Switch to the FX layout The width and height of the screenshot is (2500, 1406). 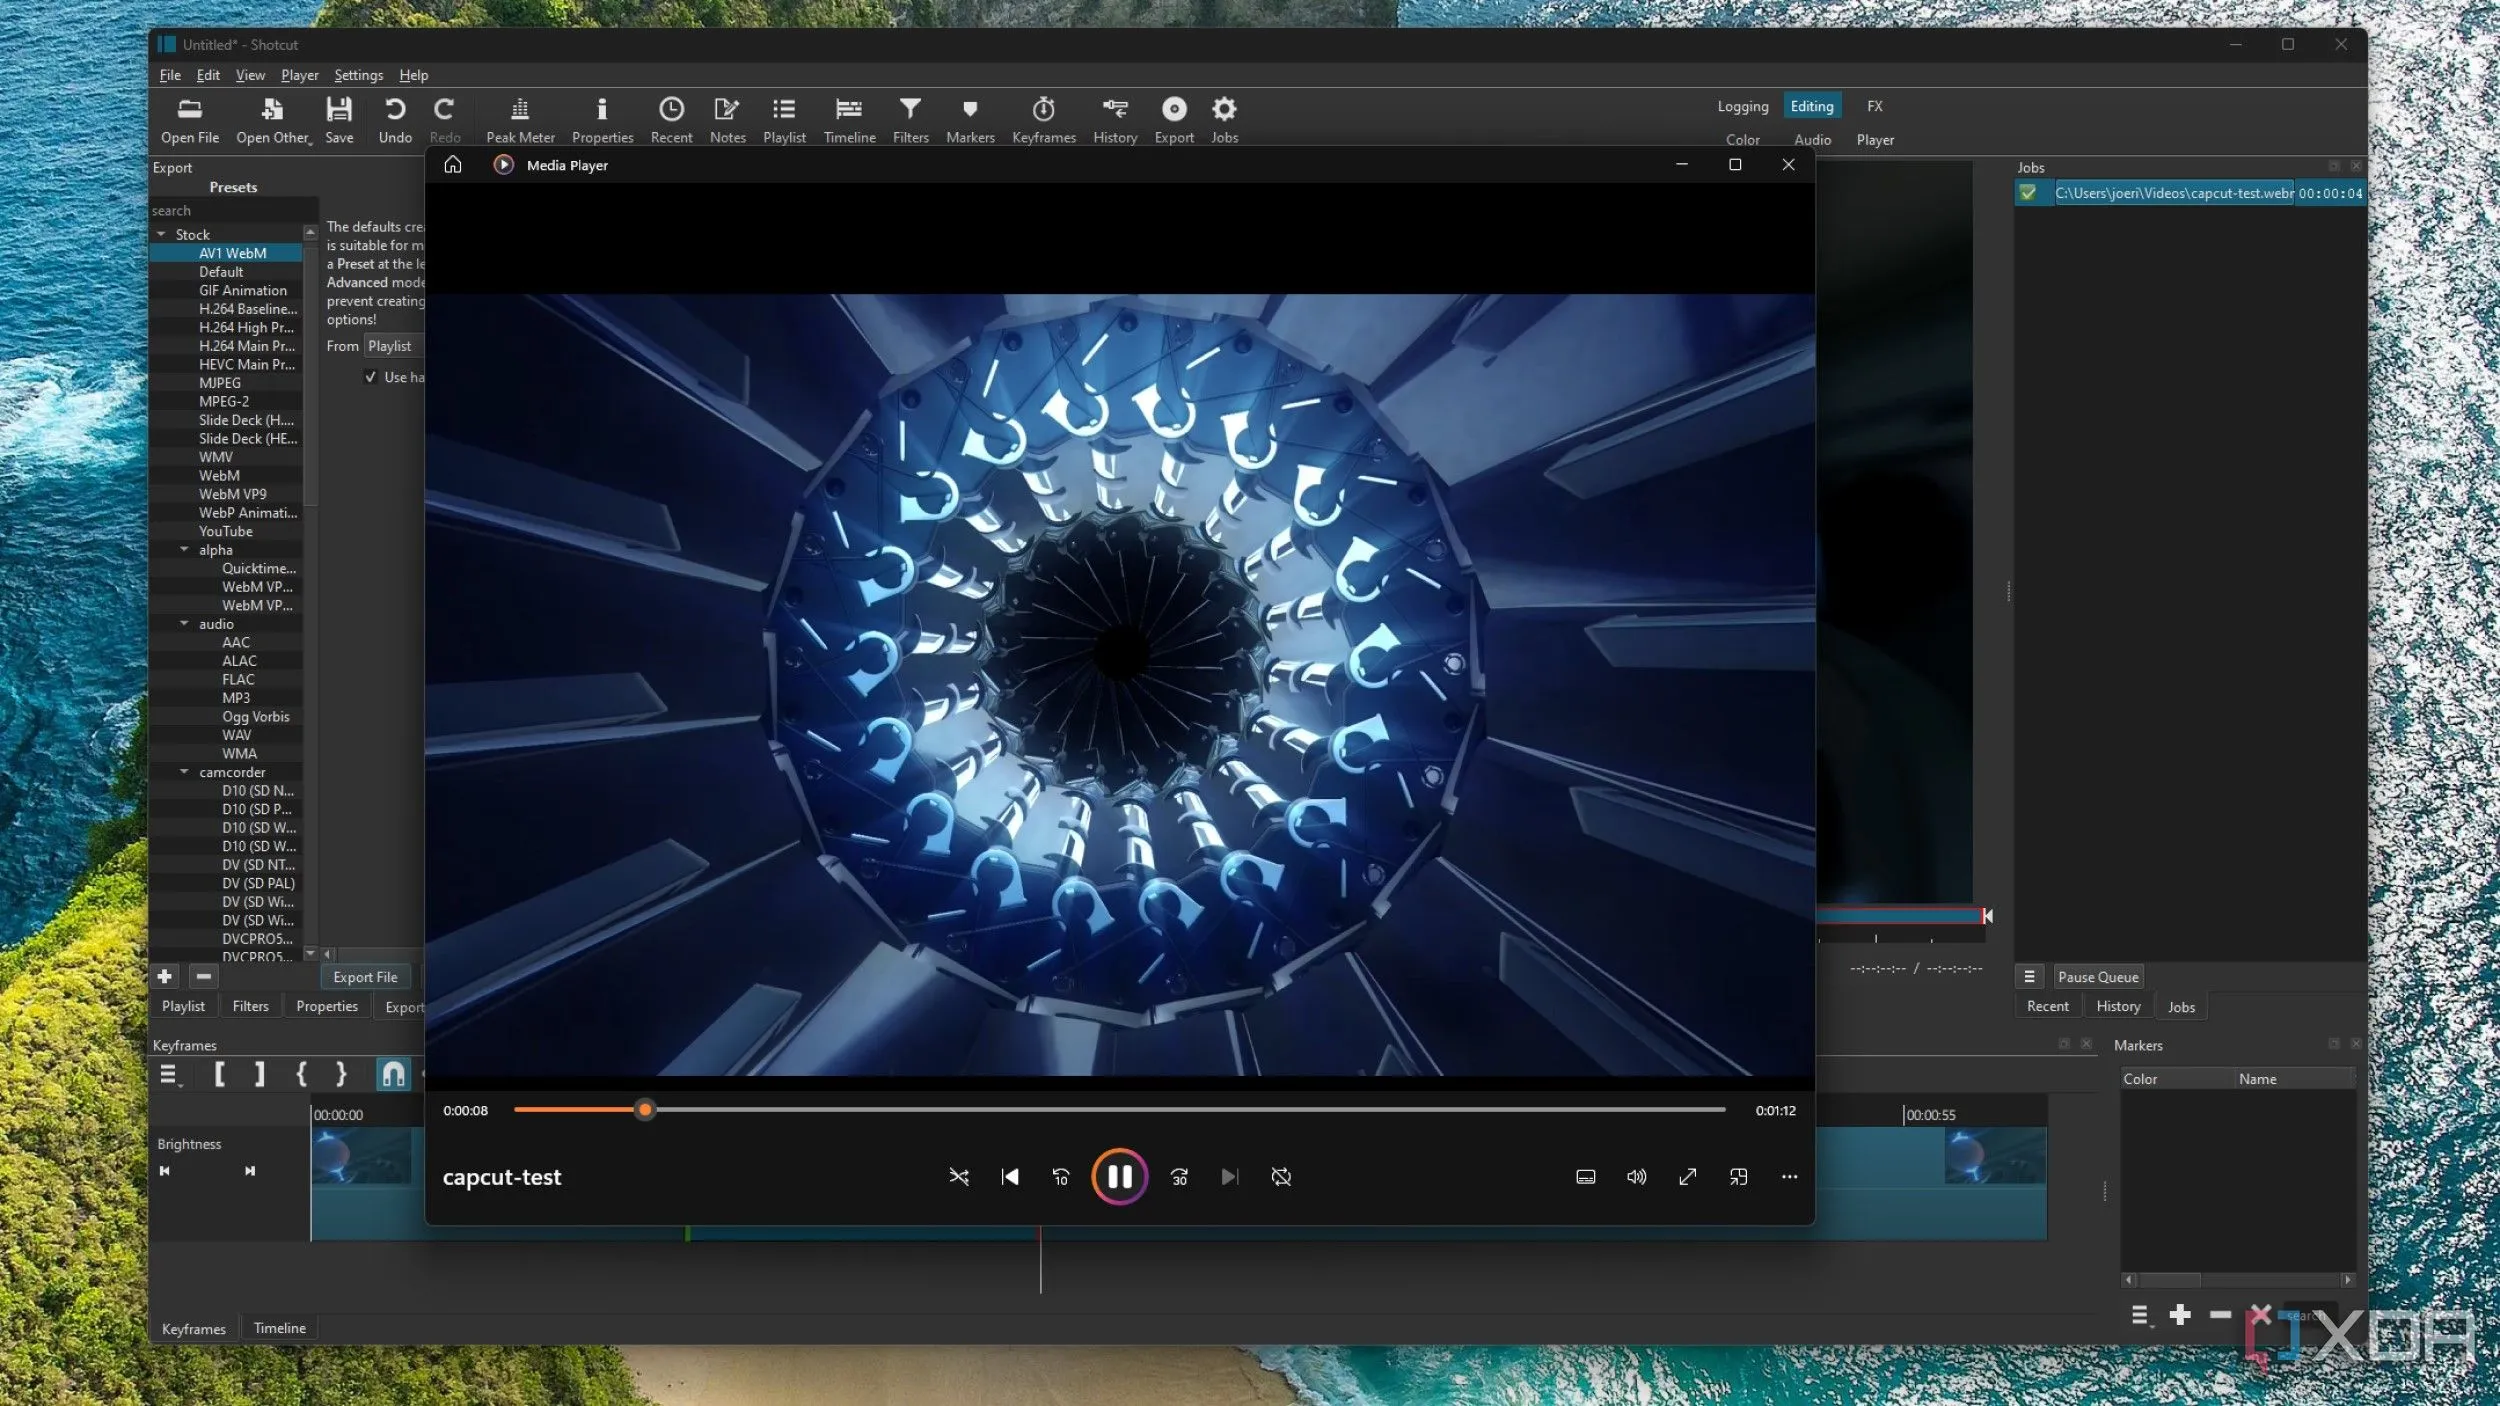(1875, 106)
